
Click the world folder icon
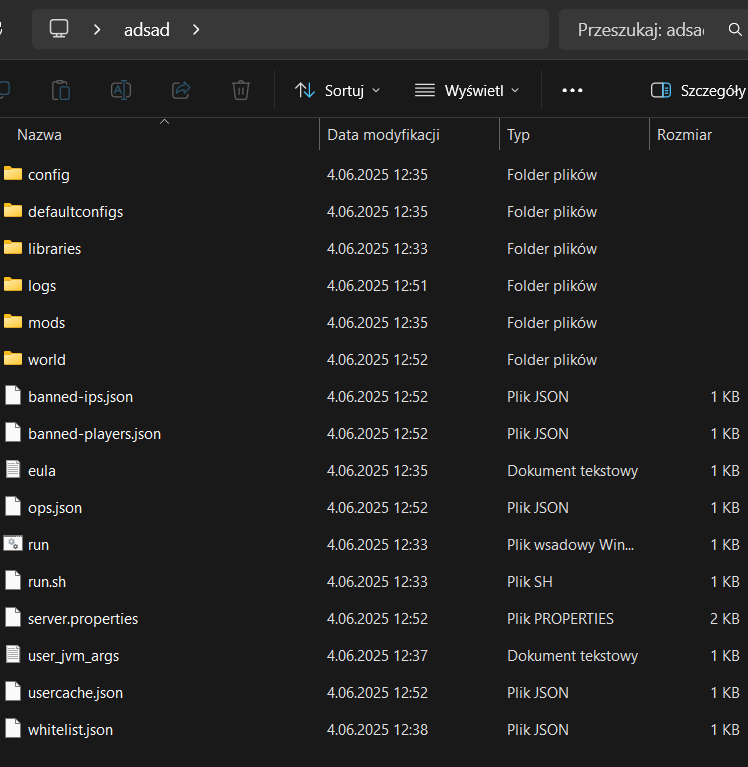pyautogui.click(x=13, y=359)
